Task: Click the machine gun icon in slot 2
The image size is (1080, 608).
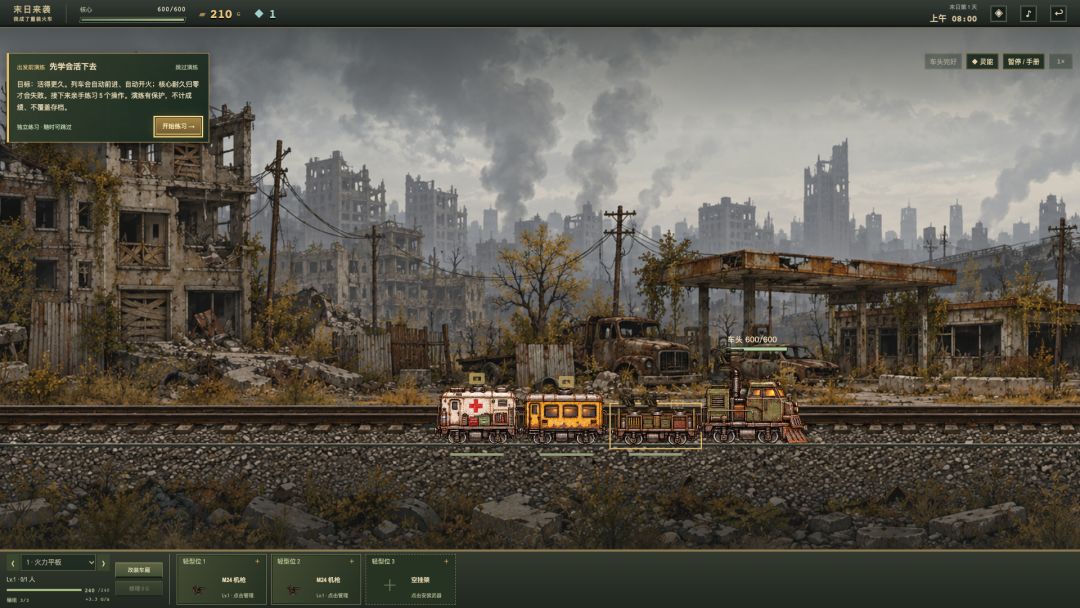Action: [293, 589]
